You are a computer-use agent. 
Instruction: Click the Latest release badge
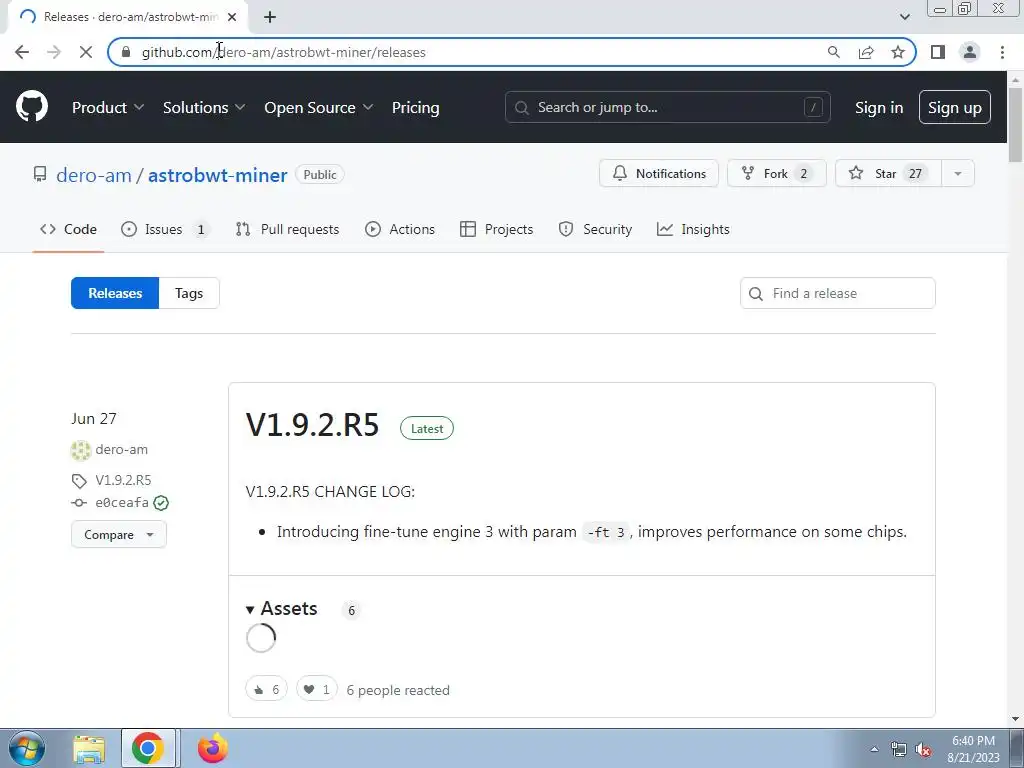click(x=427, y=428)
